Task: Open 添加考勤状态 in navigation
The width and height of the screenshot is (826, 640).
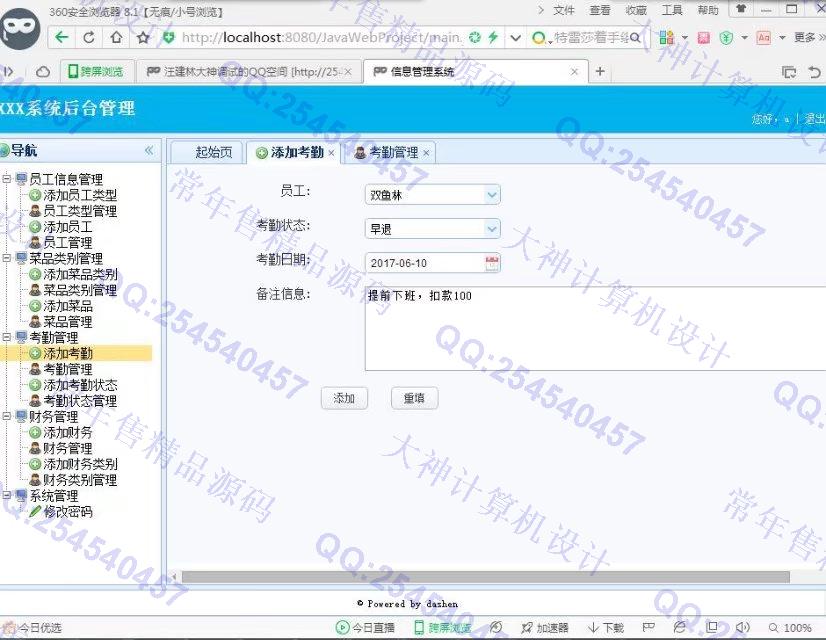Action: [80, 385]
